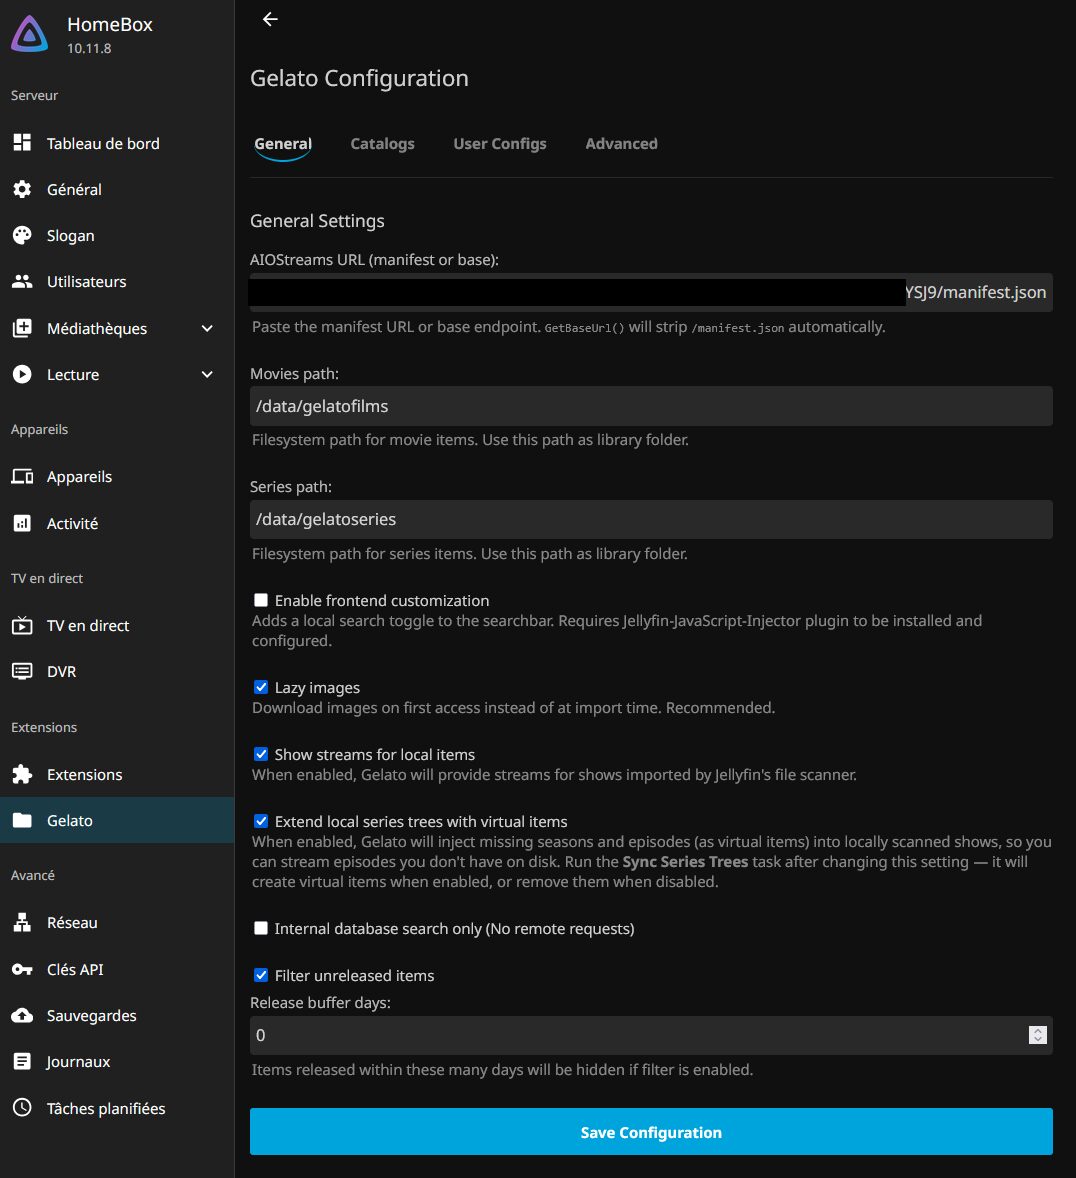Switch to the Advanced tab
Image resolution: width=1076 pixels, height=1178 pixels.
(x=621, y=143)
